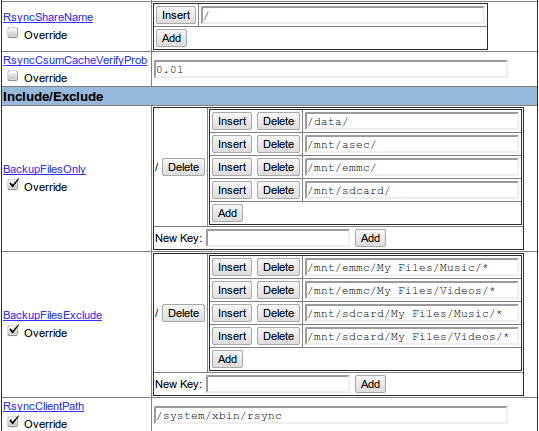Click Insert next to RsyncShareName value
This screenshot has height=431, width=539.
tap(176, 15)
